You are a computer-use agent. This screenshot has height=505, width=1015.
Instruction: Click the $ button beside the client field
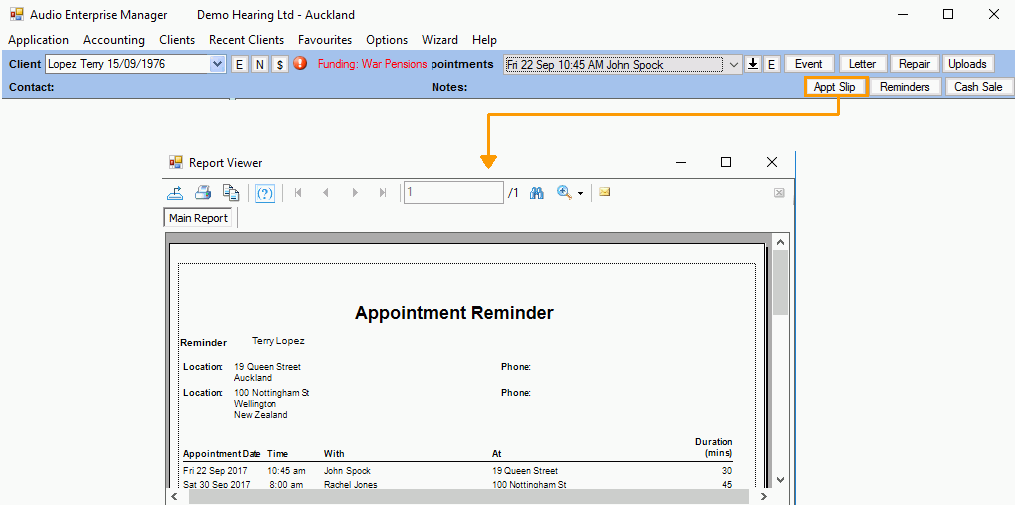point(280,64)
